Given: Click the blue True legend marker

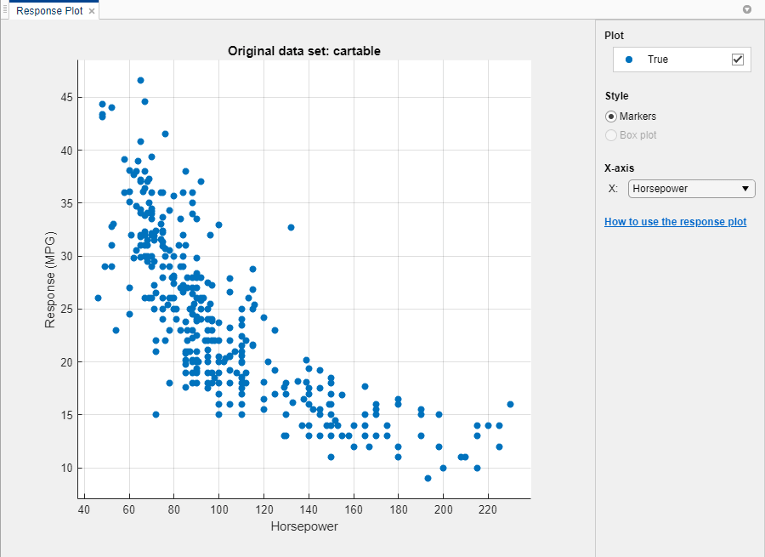Looking at the screenshot, I should [629, 60].
